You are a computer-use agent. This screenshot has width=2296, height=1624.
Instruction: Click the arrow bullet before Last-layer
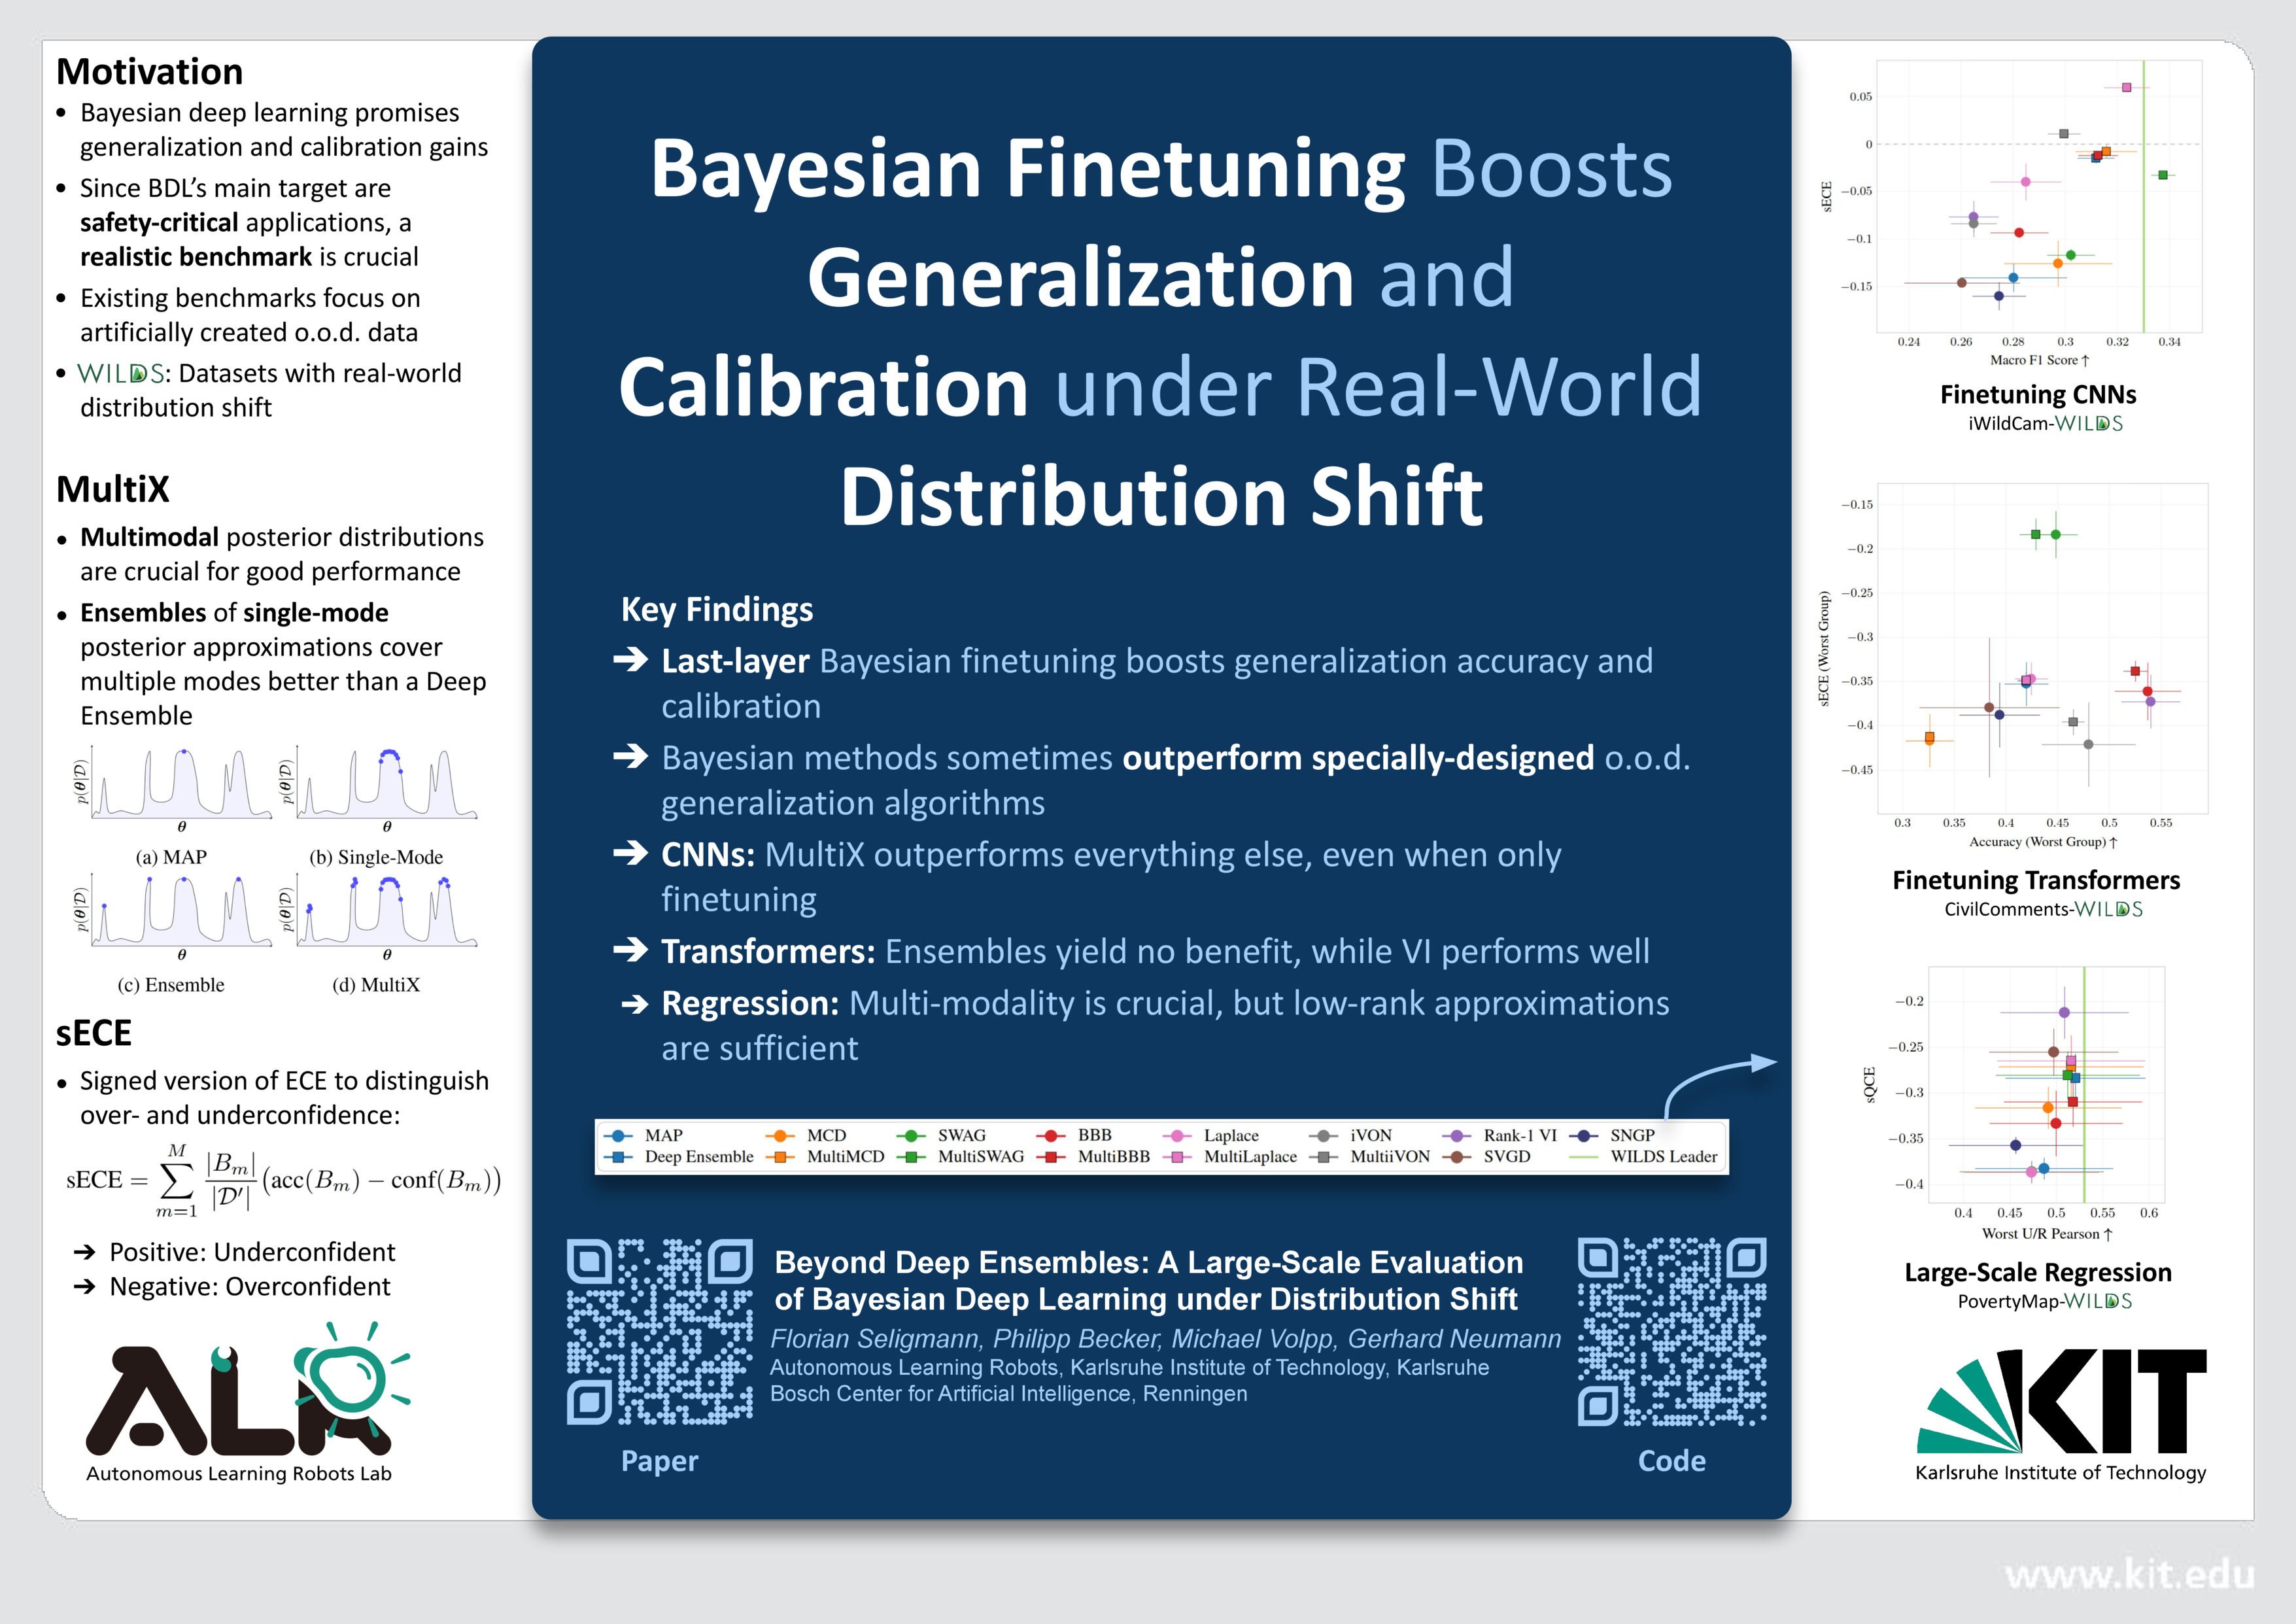pyautogui.click(x=631, y=659)
